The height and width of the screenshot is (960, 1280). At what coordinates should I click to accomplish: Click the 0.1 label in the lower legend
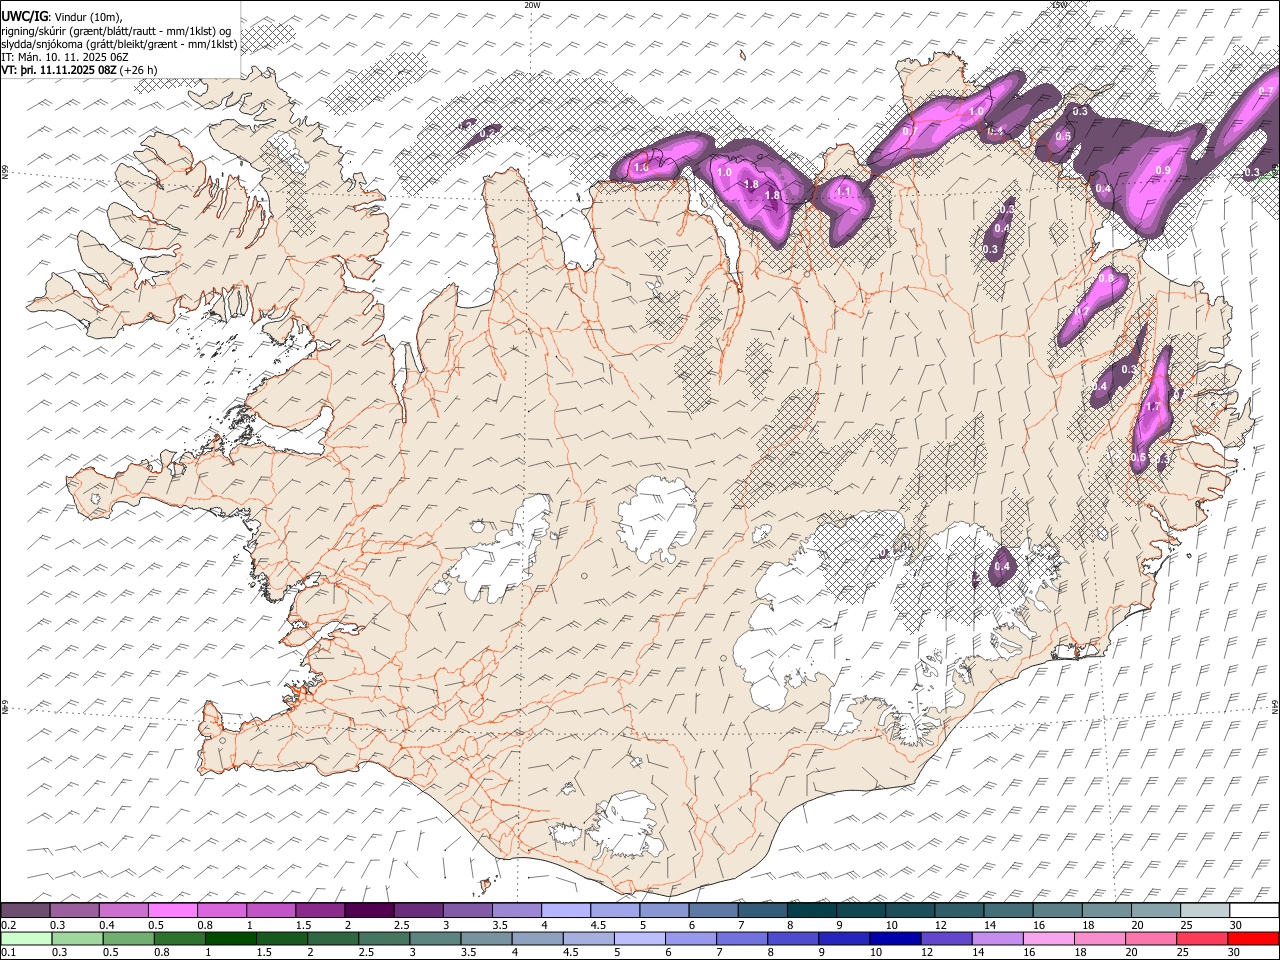click(8, 952)
